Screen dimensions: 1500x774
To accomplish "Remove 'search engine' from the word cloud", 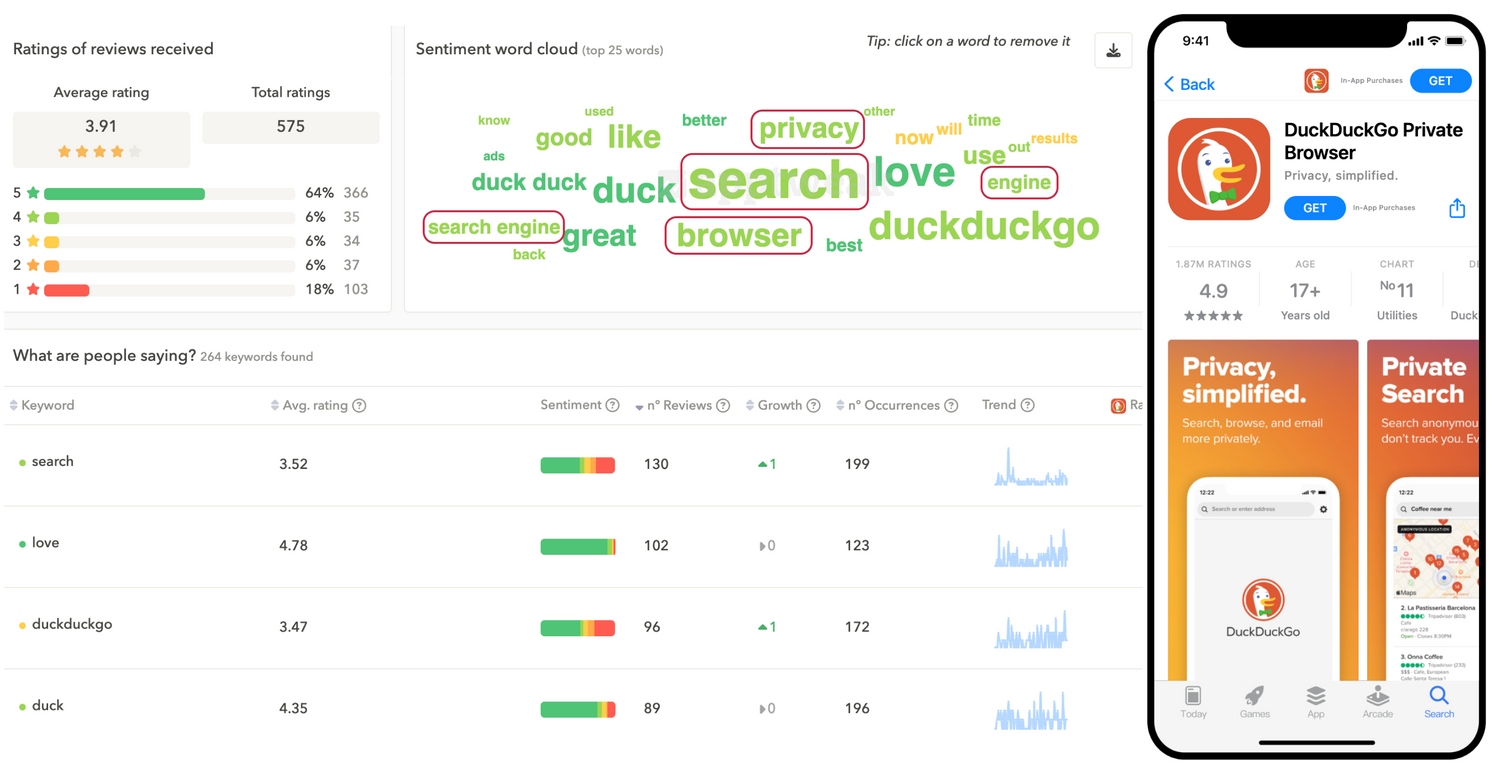I will click(493, 227).
